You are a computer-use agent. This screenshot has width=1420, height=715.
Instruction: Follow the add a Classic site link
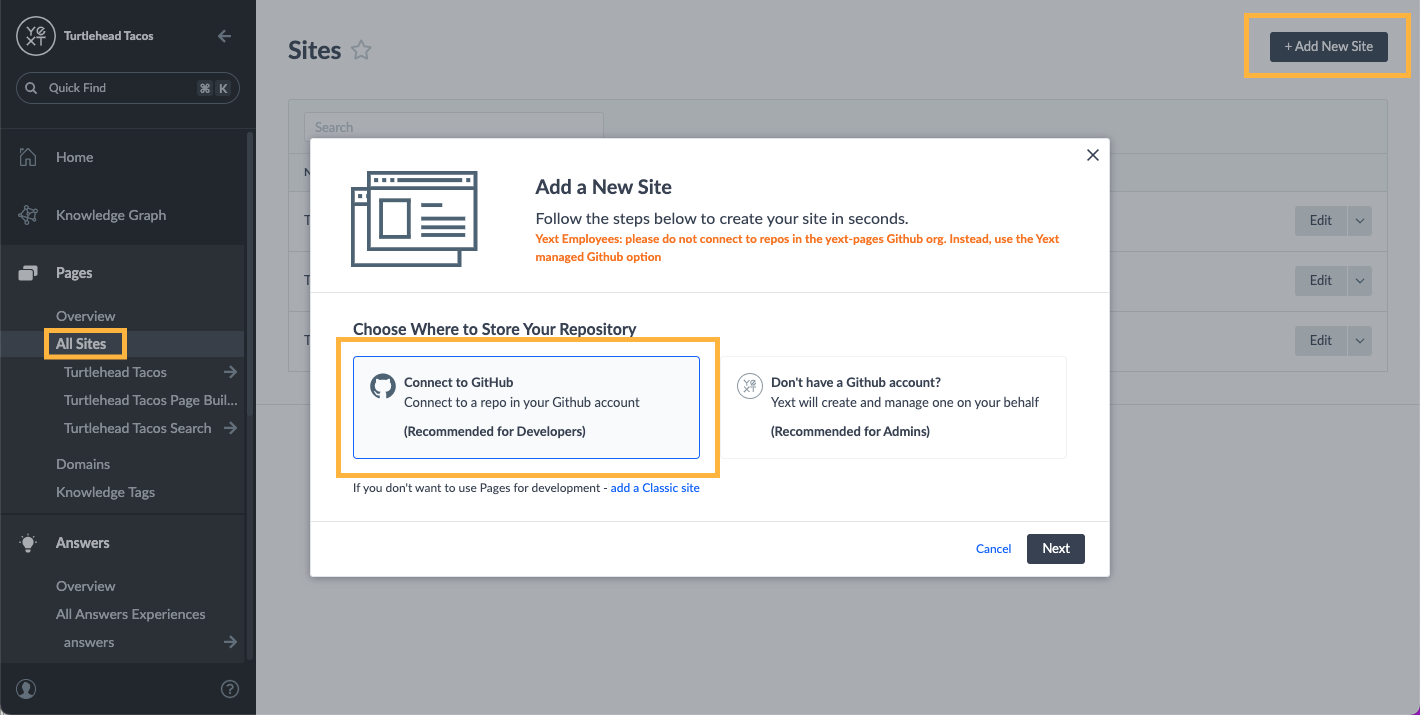pyautogui.click(x=655, y=488)
